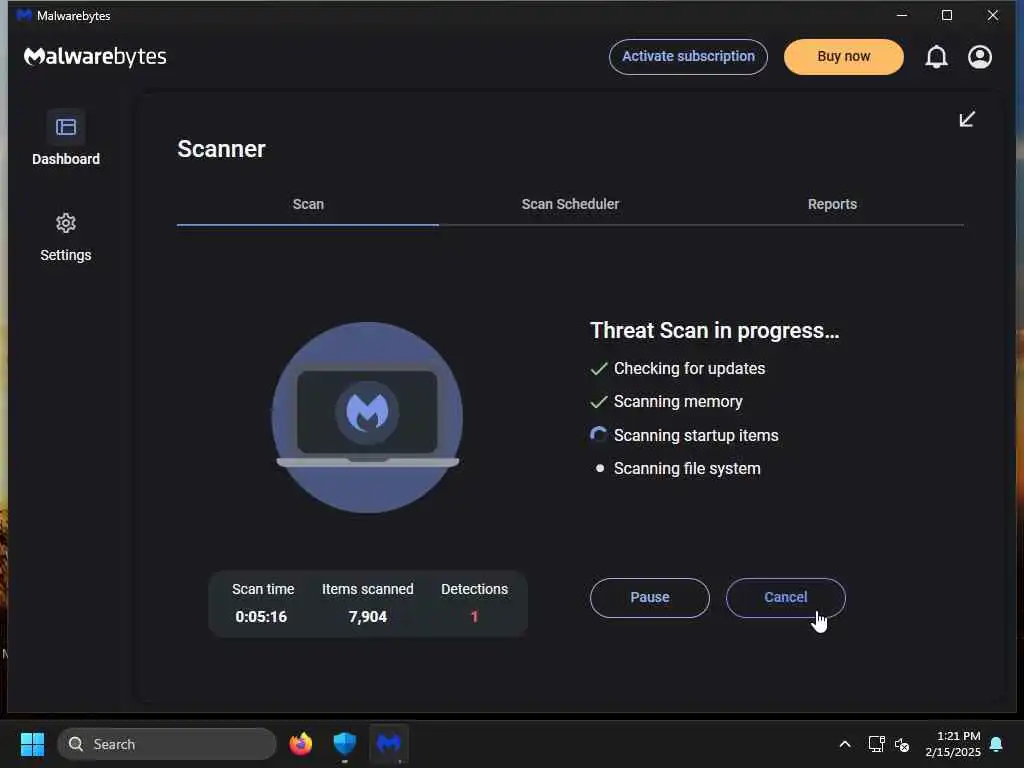Open the Dashboard from the sidebar
Image resolution: width=1024 pixels, height=768 pixels.
coord(66,138)
